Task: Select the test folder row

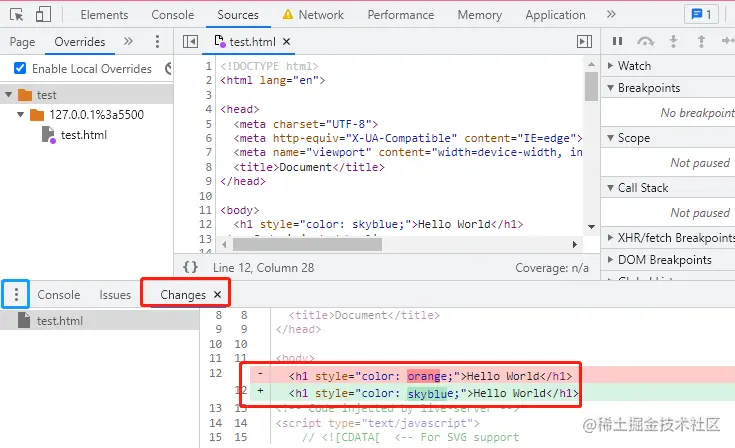Action: point(87,95)
